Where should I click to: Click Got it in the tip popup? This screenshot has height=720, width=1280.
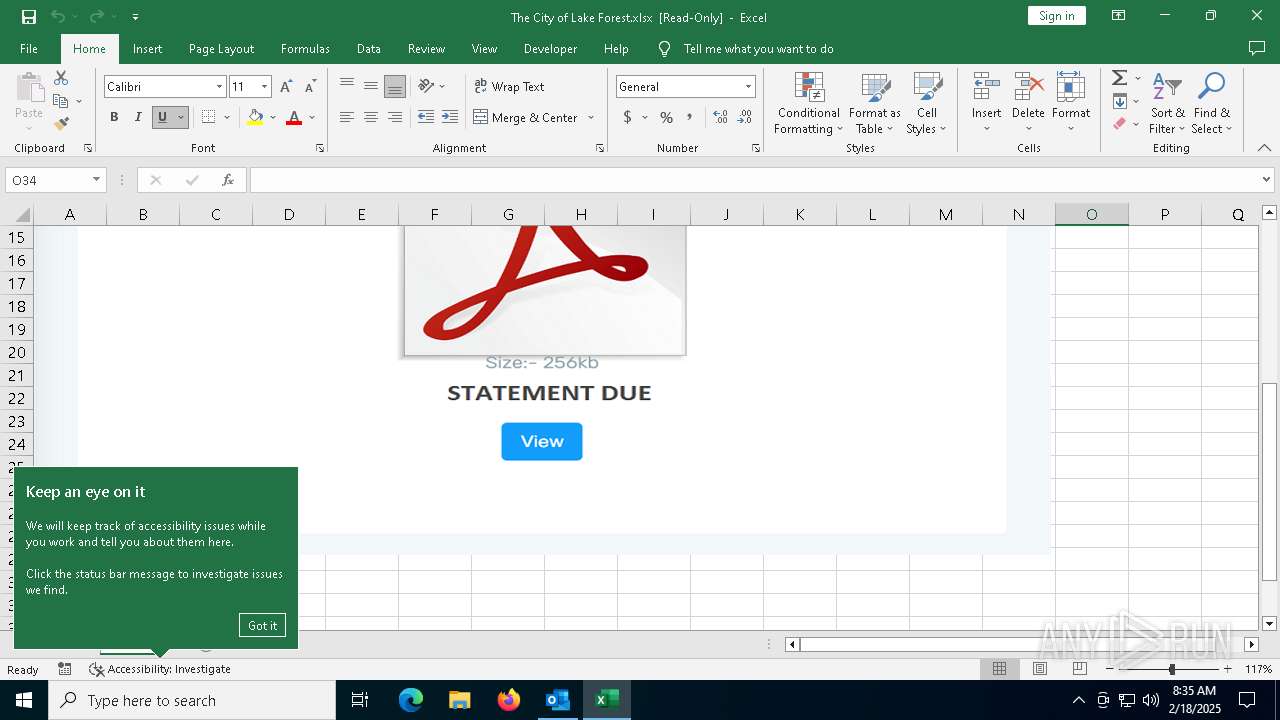(262, 625)
